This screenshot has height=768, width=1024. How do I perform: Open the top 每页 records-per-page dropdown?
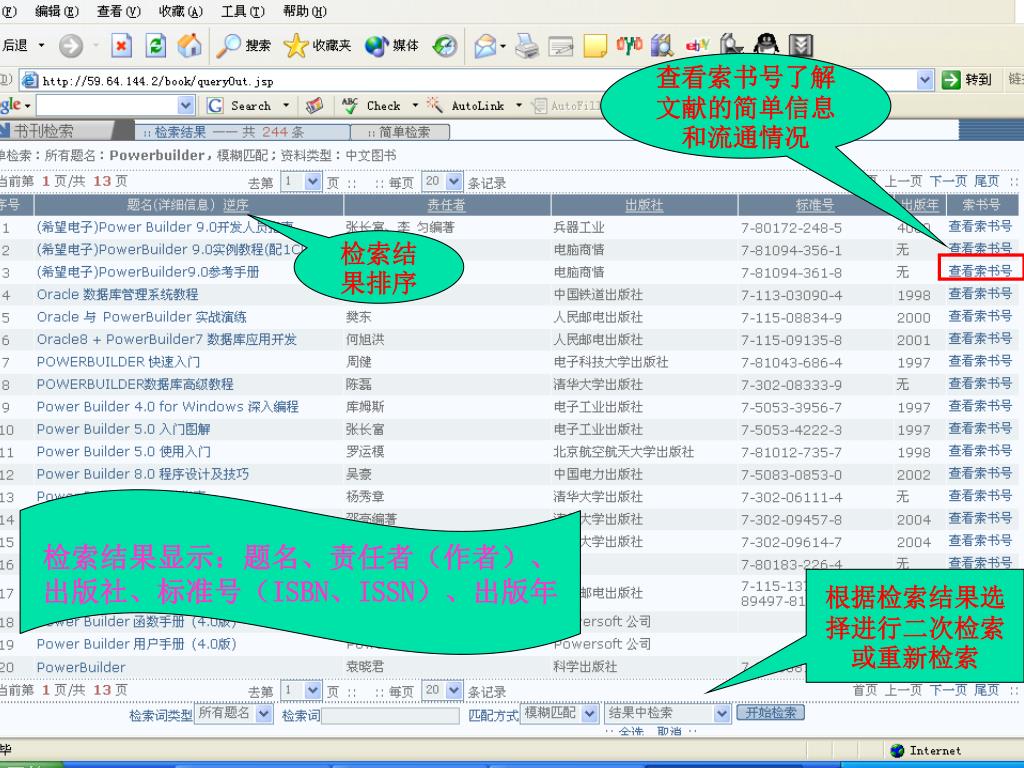click(x=454, y=182)
